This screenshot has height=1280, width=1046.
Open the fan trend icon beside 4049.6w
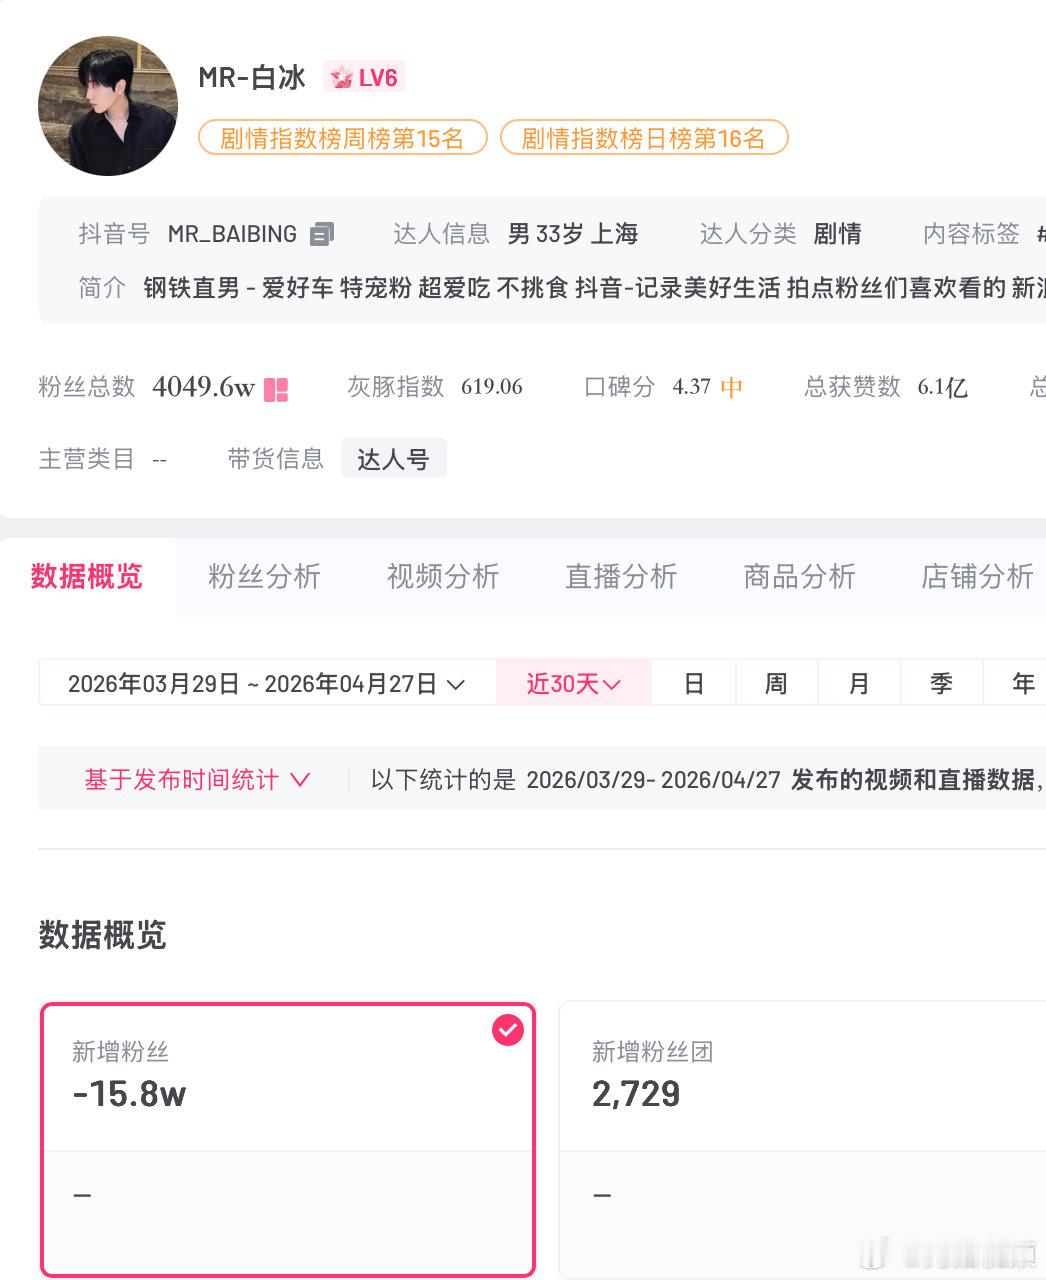[278, 388]
